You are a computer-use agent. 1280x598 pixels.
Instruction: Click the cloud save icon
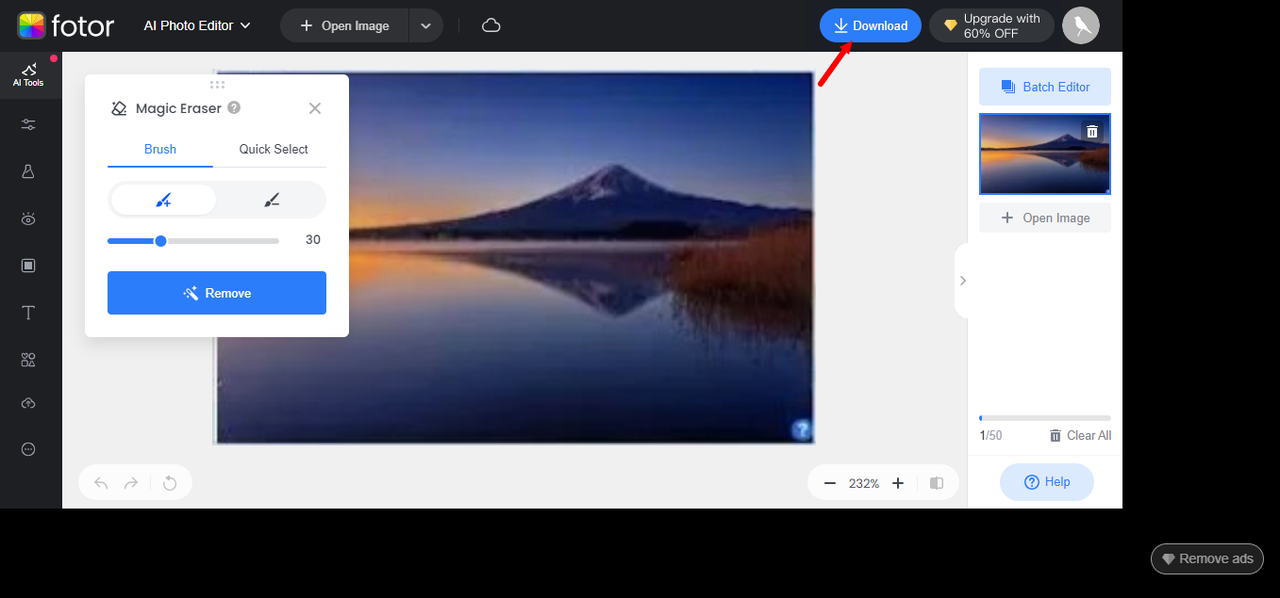(x=491, y=25)
